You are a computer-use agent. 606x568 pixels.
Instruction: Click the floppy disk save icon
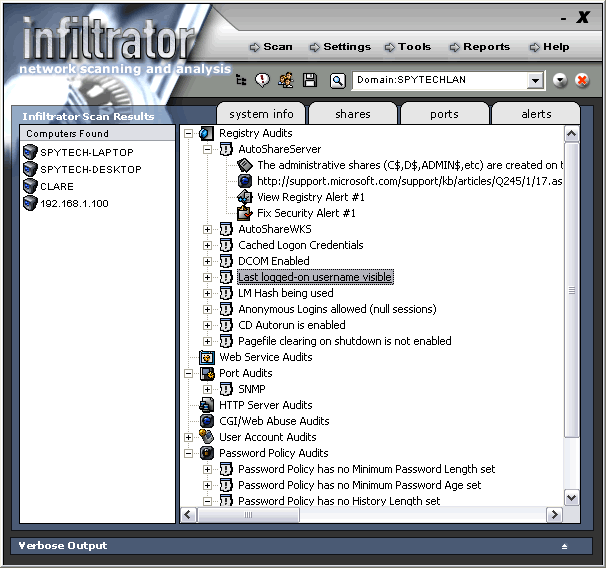tap(310, 80)
